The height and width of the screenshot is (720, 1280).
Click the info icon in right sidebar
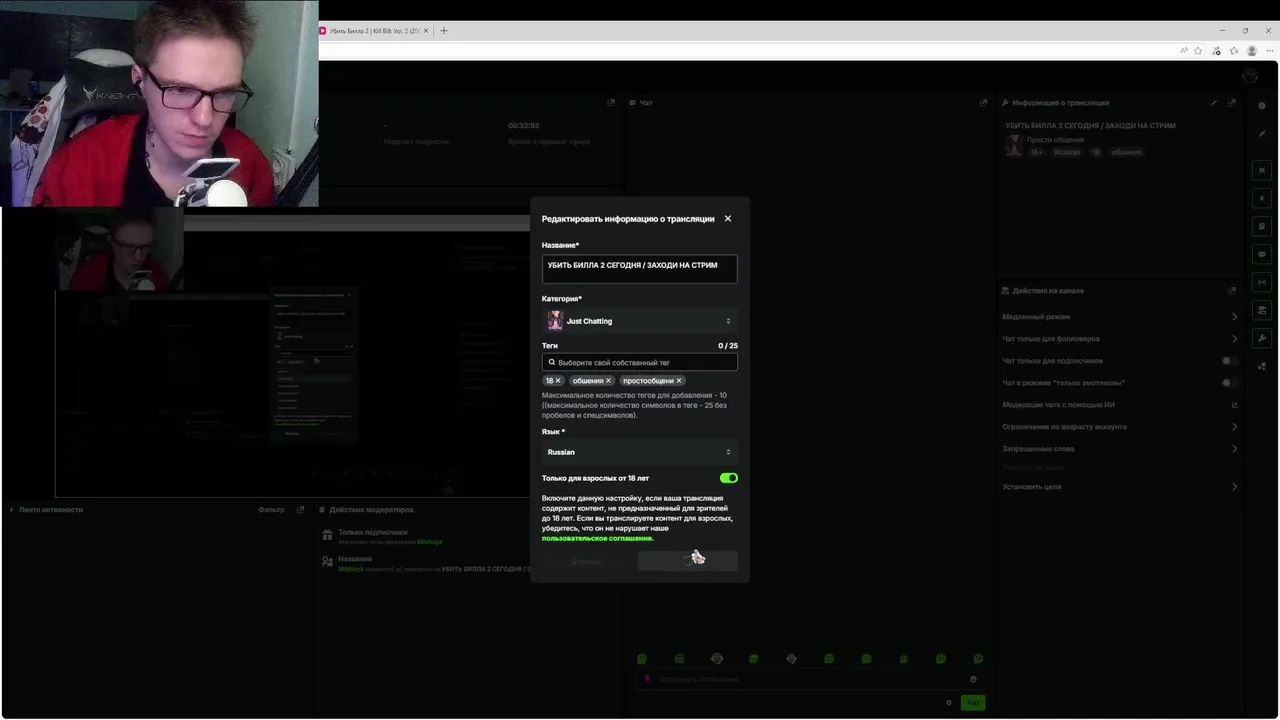pyautogui.click(x=1262, y=105)
